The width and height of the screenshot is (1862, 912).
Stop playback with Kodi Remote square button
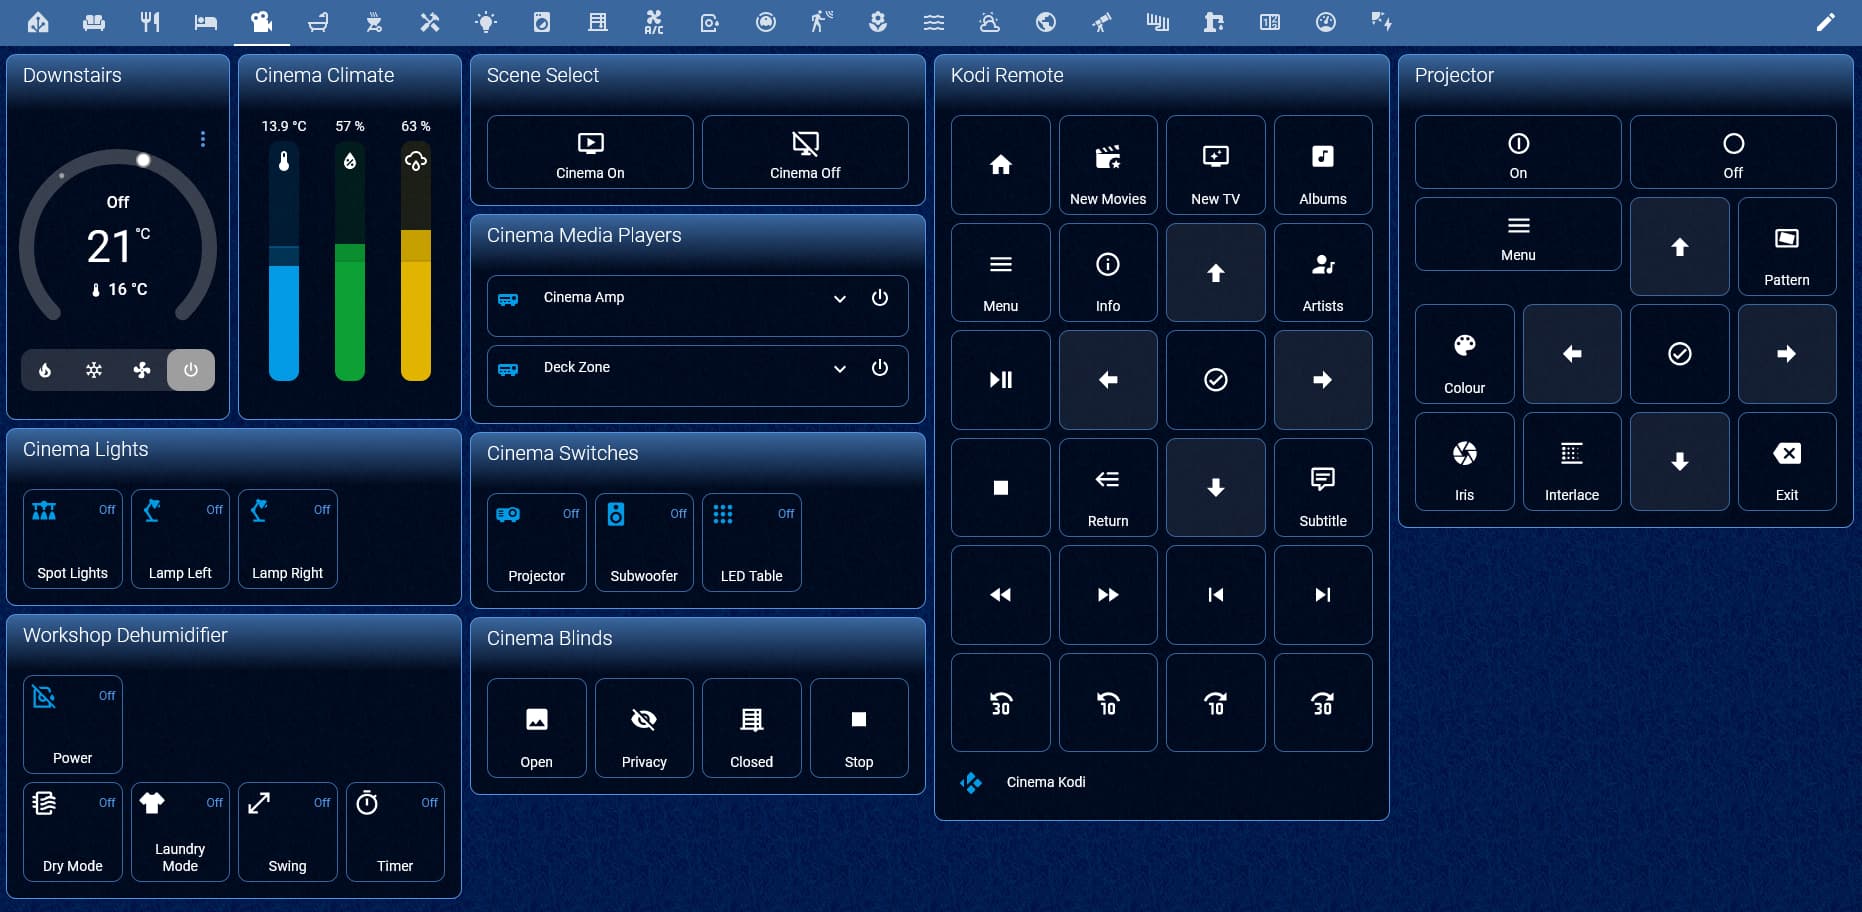pos(1000,487)
